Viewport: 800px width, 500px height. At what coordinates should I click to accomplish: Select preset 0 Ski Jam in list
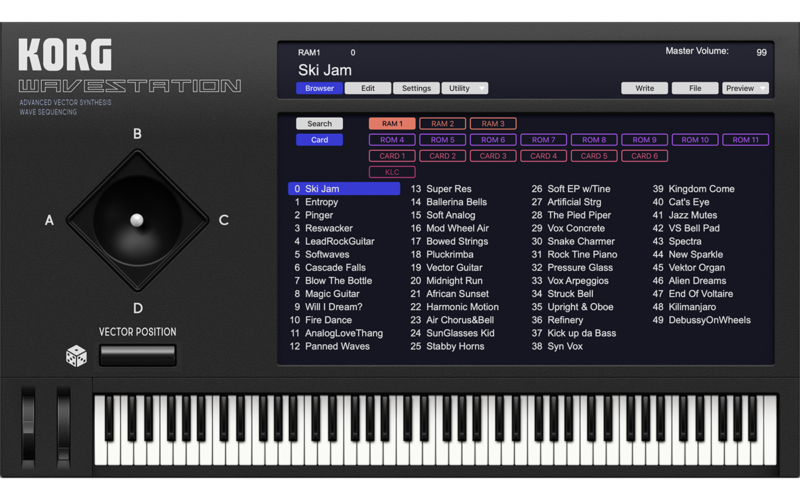click(344, 189)
